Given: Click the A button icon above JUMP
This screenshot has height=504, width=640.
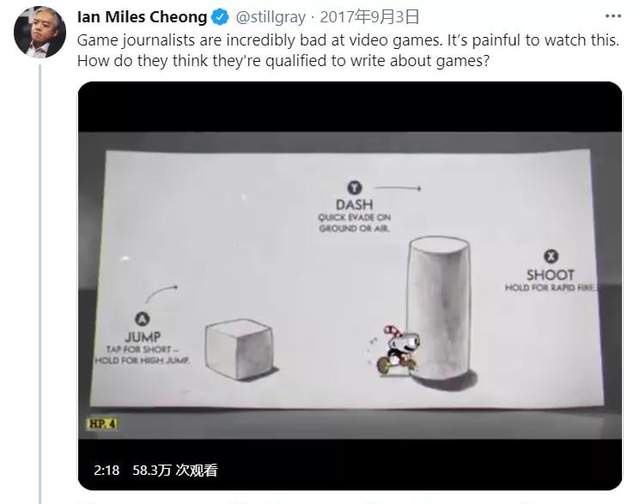Looking at the screenshot, I should point(142,319).
